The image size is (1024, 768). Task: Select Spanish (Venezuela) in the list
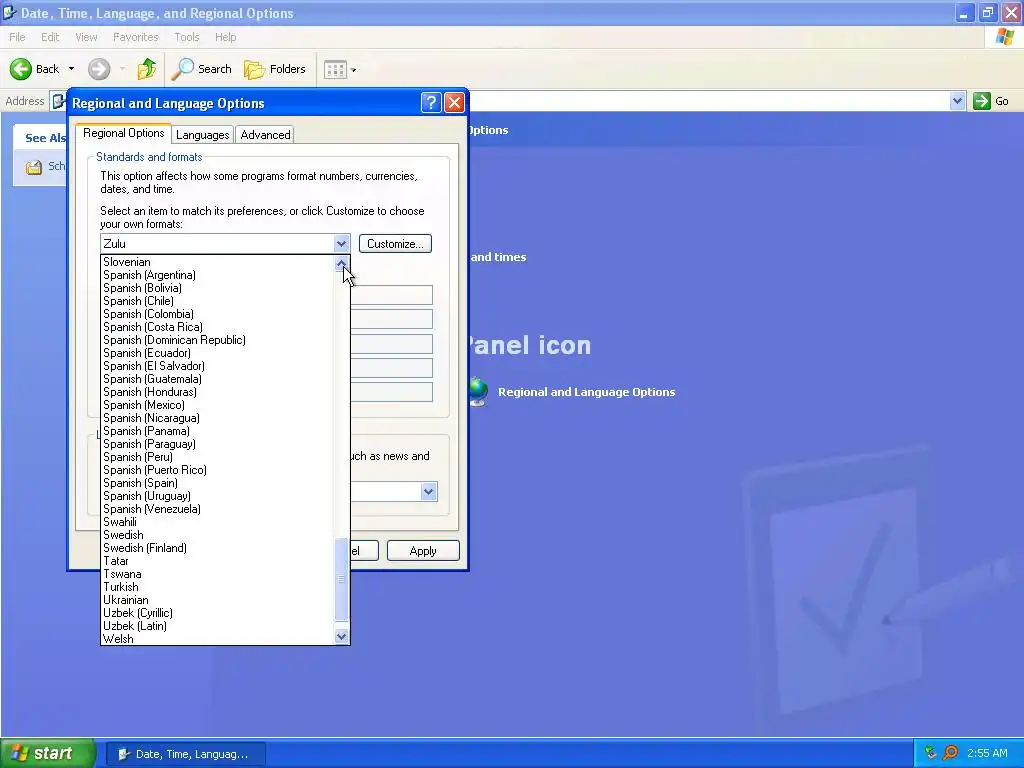click(217, 509)
